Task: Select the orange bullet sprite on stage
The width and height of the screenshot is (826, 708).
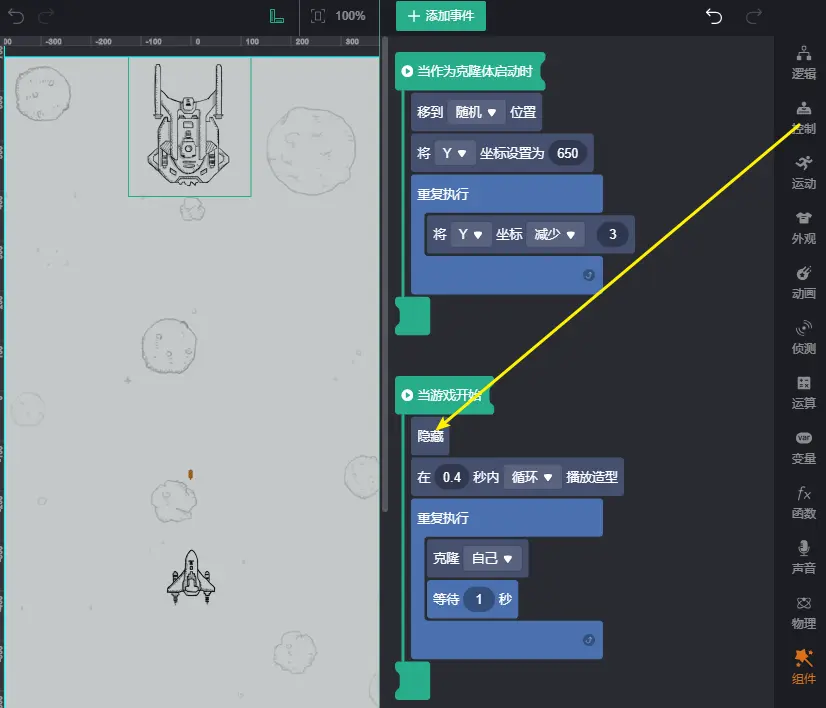Action: point(191,474)
